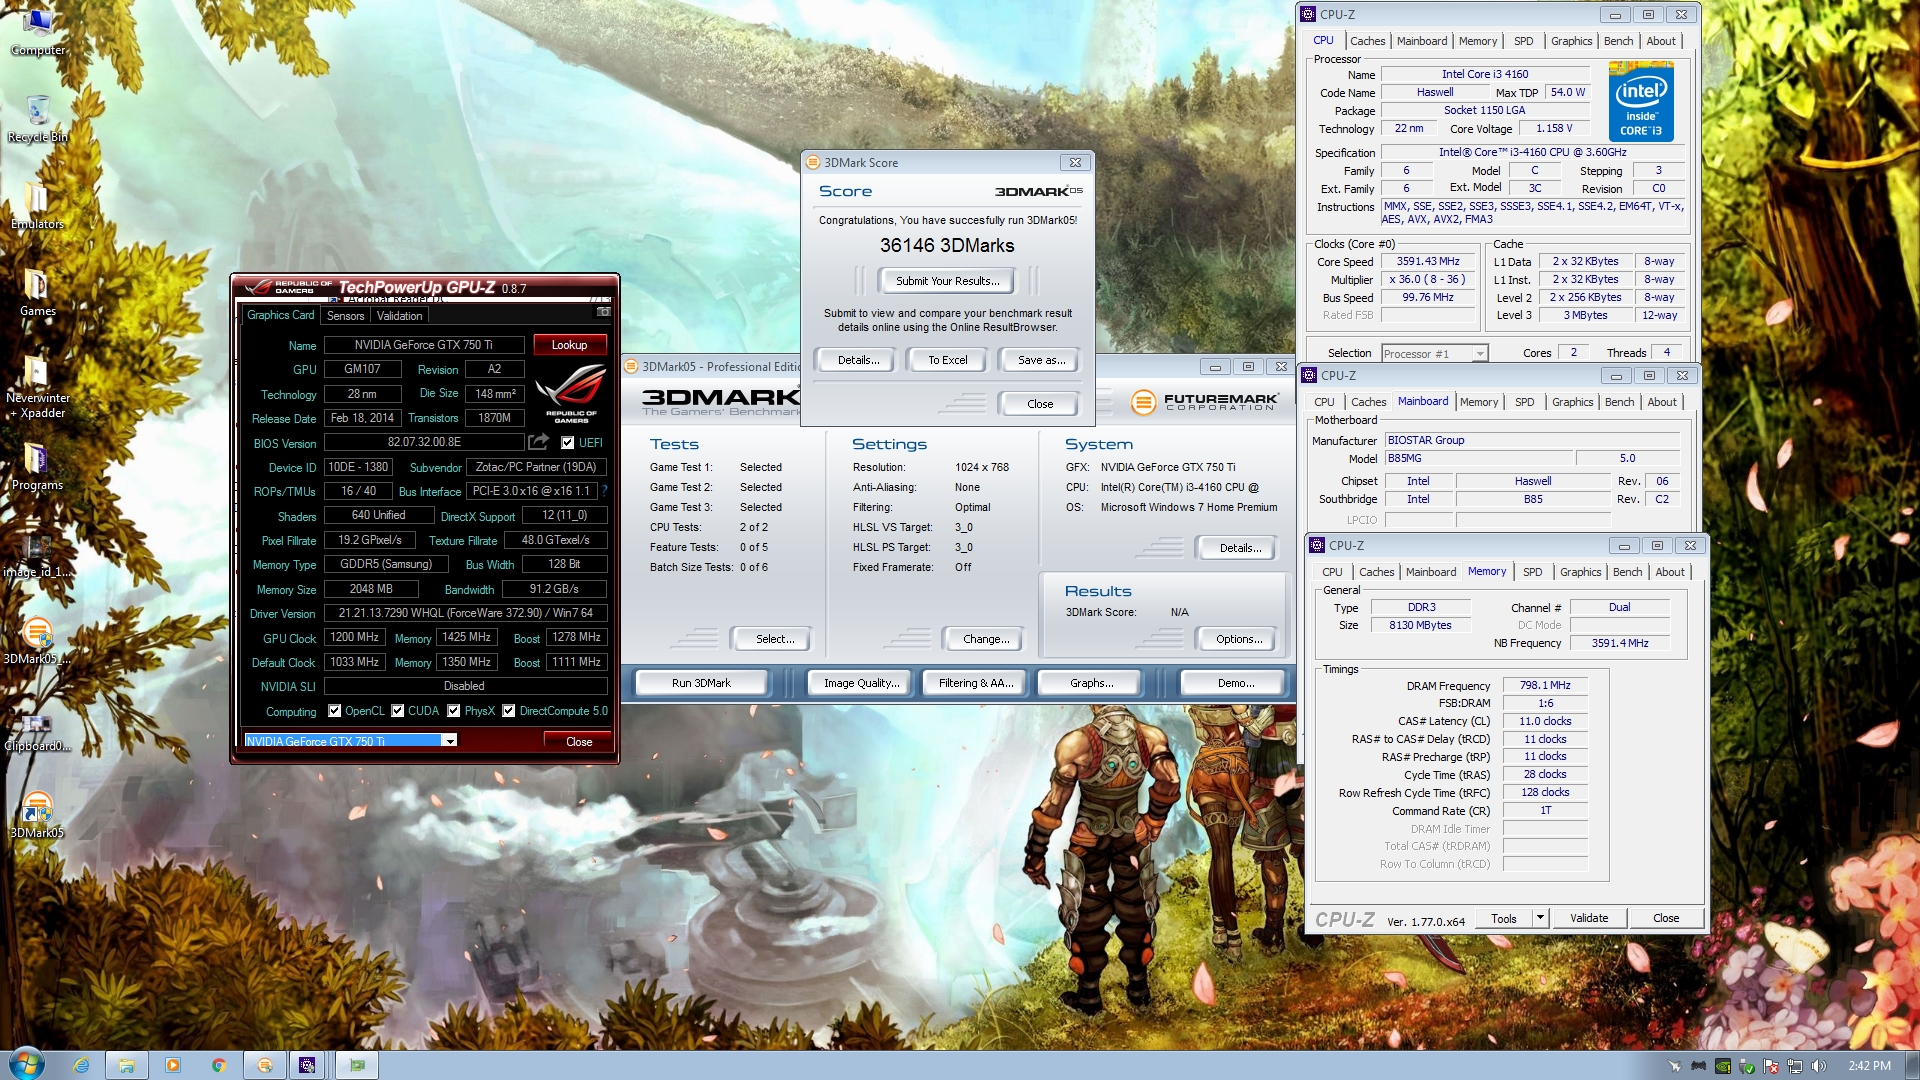
Task: Open the Recycle Bin desktop icon
Action: coord(37,118)
